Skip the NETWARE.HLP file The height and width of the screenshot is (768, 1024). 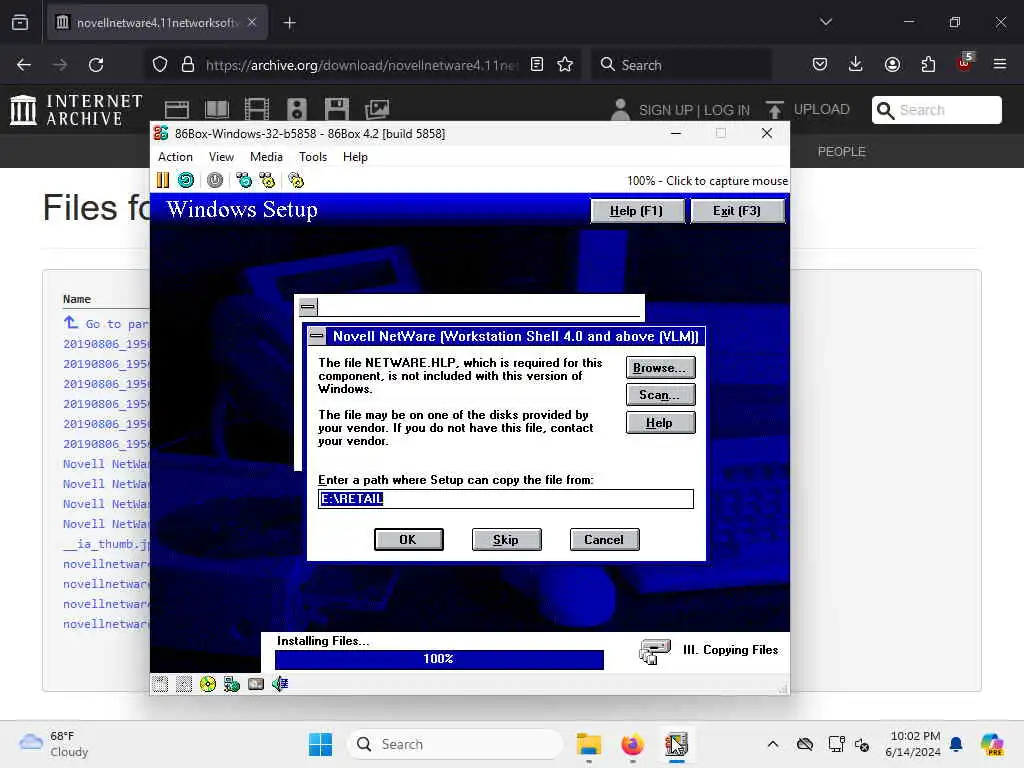pos(506,539)
